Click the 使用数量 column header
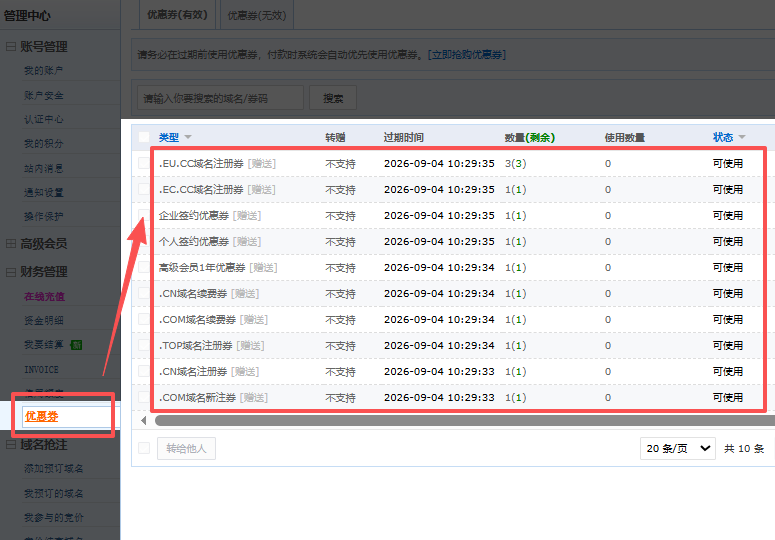 (625, 137)
